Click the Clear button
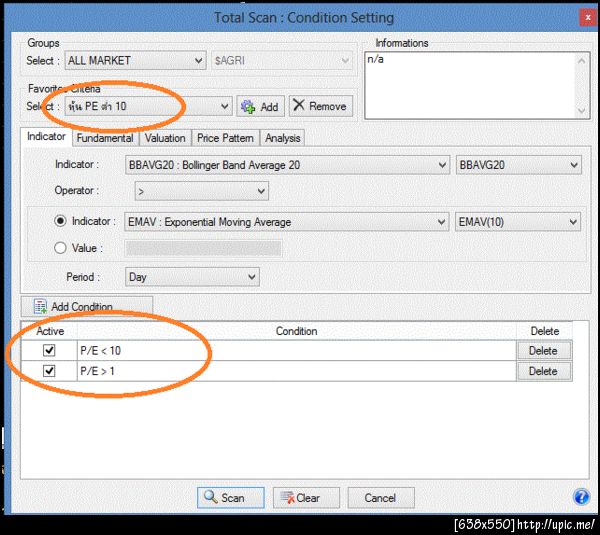Screen dimensions: 600x535 coord(306,497)
